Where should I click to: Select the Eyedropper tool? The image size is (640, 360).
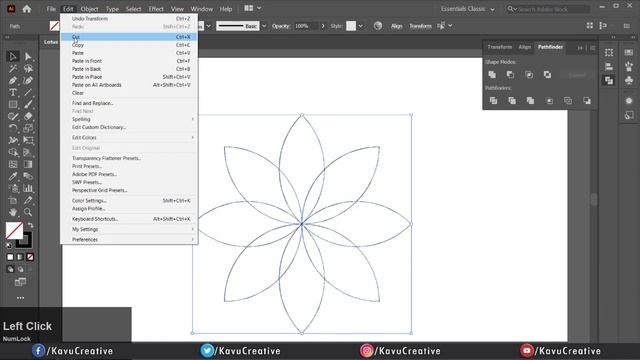13,176
